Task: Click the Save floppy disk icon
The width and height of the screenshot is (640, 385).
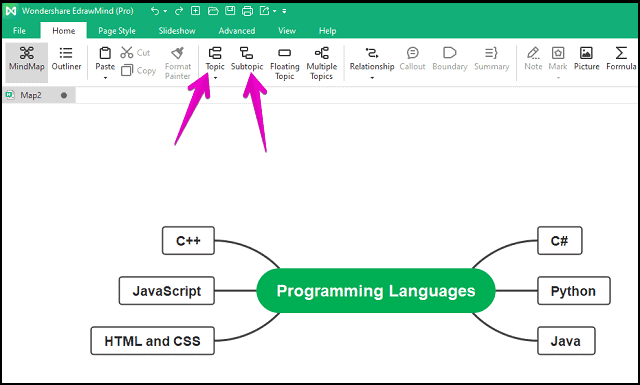Action: 230,11
